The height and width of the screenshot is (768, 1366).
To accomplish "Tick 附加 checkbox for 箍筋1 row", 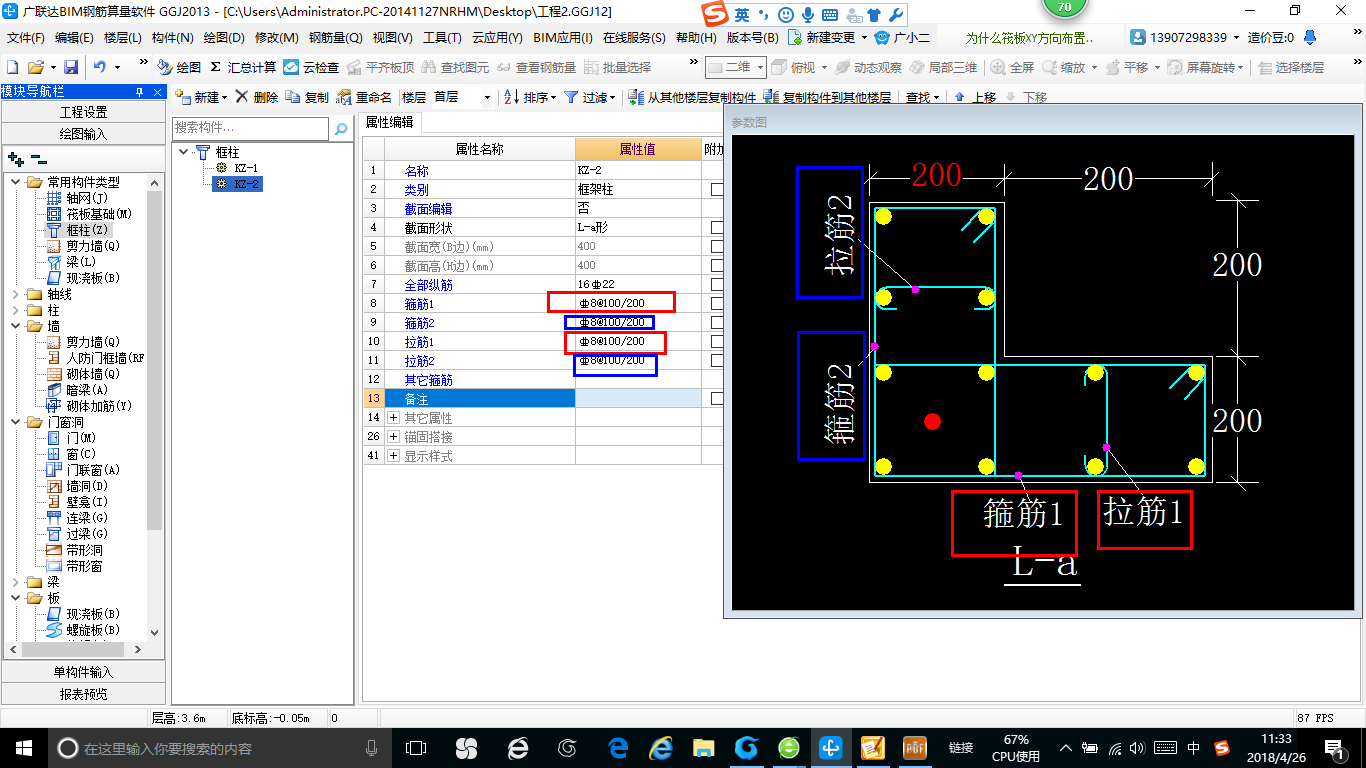I will [717, 303].
